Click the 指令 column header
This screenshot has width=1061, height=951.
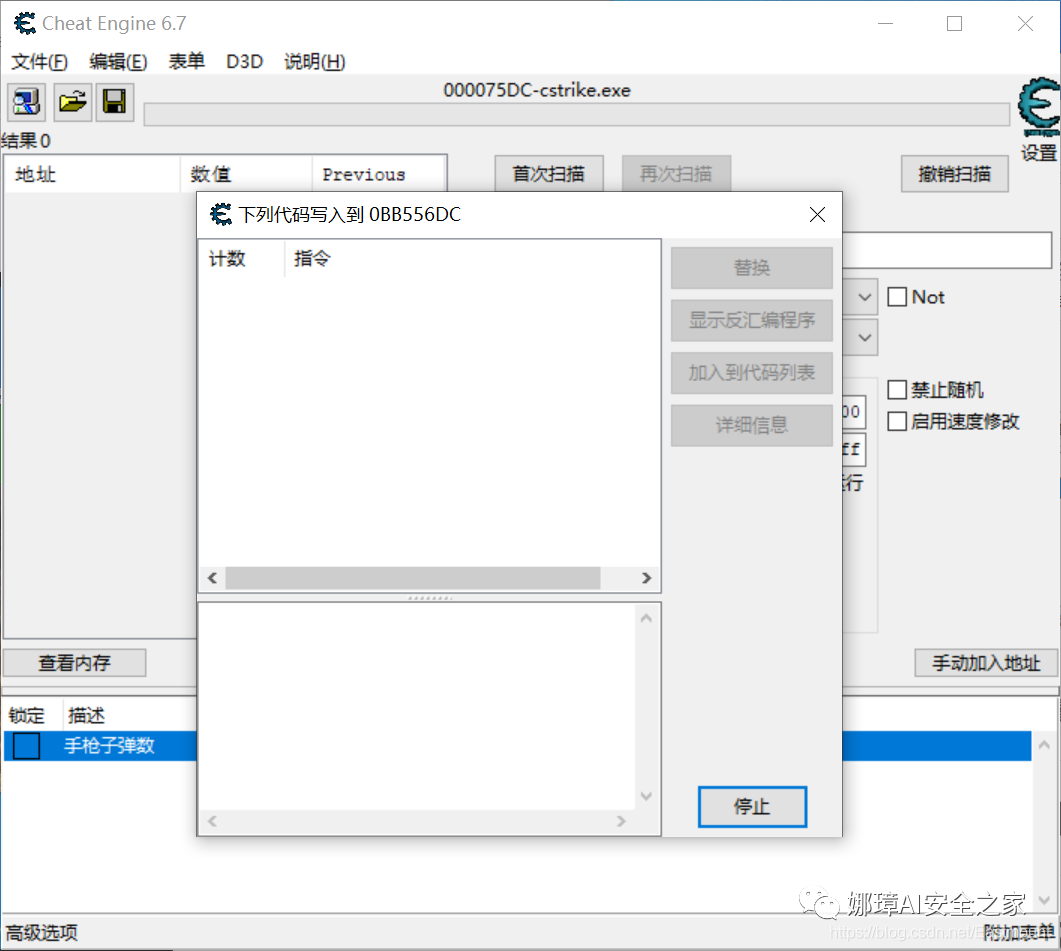472,259
